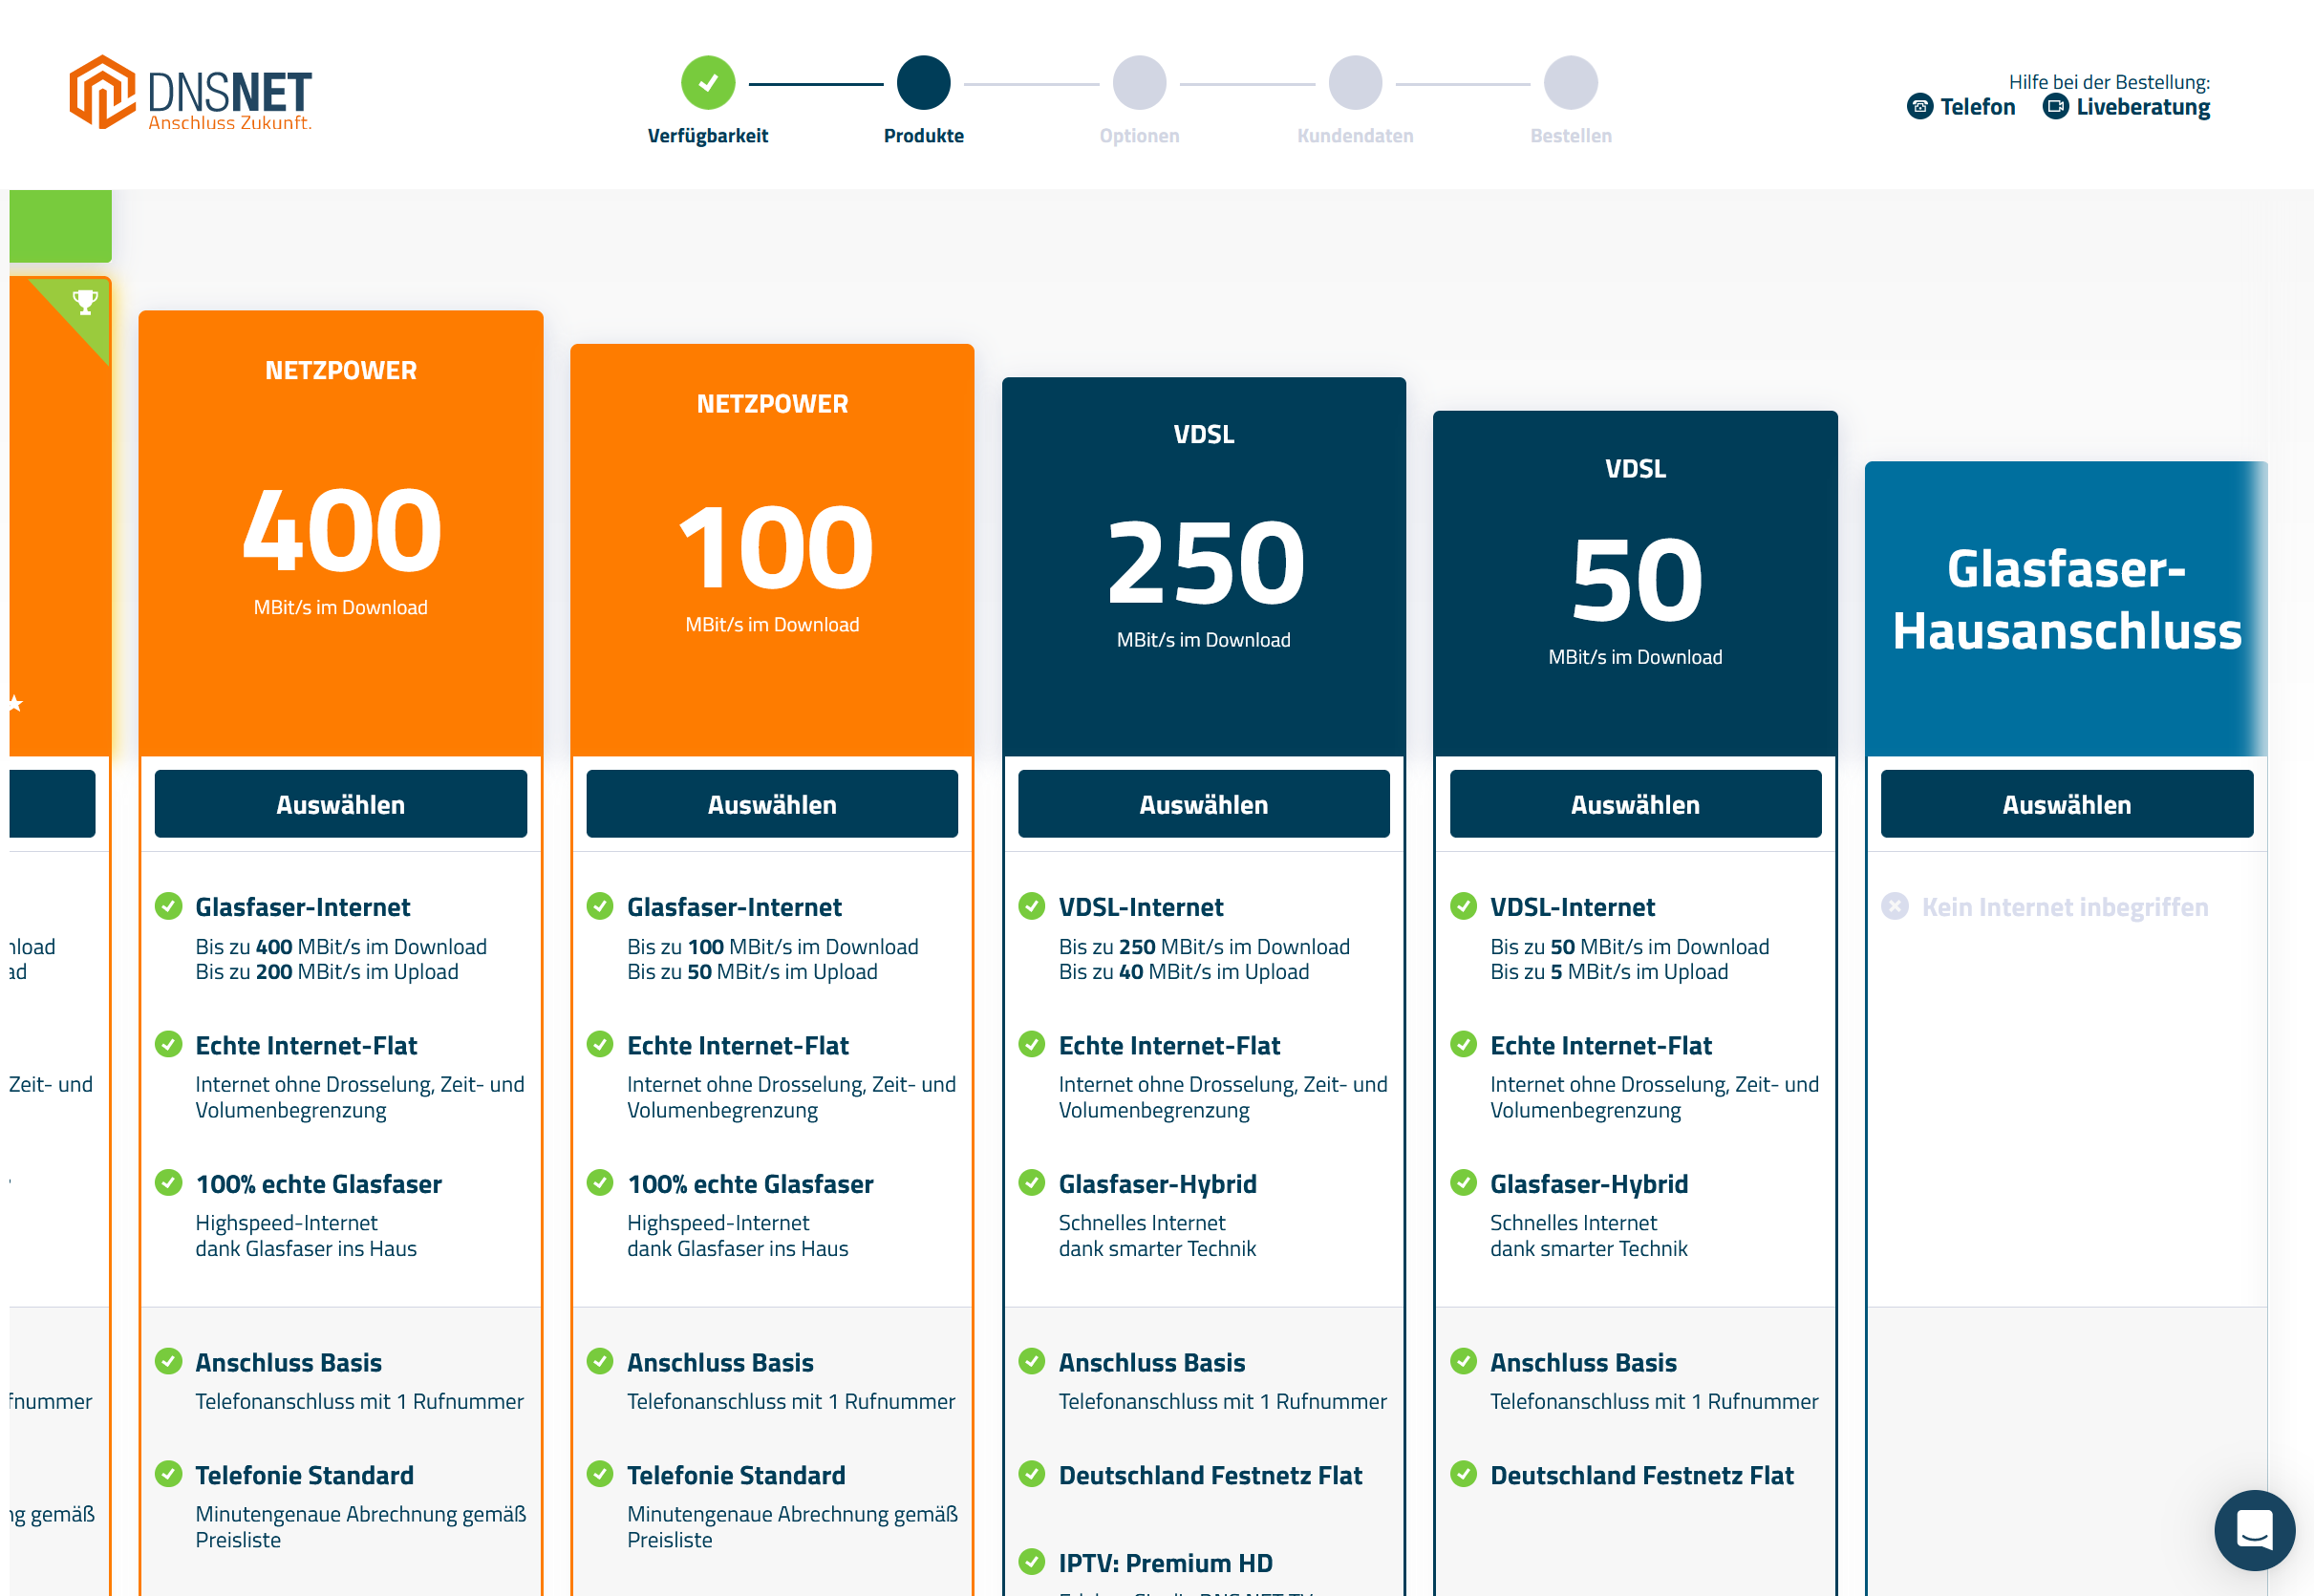This screenshot has width=2314, height=1596.
Task: Click the 'Kein Internet inbegriffen' text
Action: click(x=2065, y=907)
